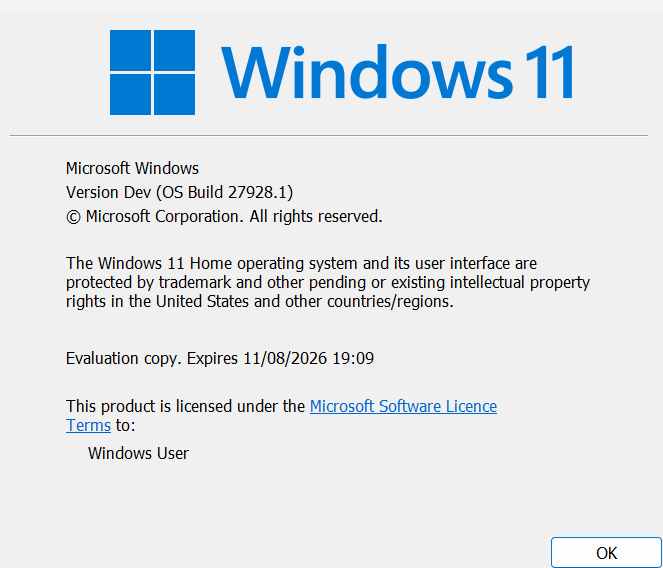The height and width of the screenshot is (568, 663).
Task: Select the 'Microsoft Windows' text line
Action: click(132, 168)
